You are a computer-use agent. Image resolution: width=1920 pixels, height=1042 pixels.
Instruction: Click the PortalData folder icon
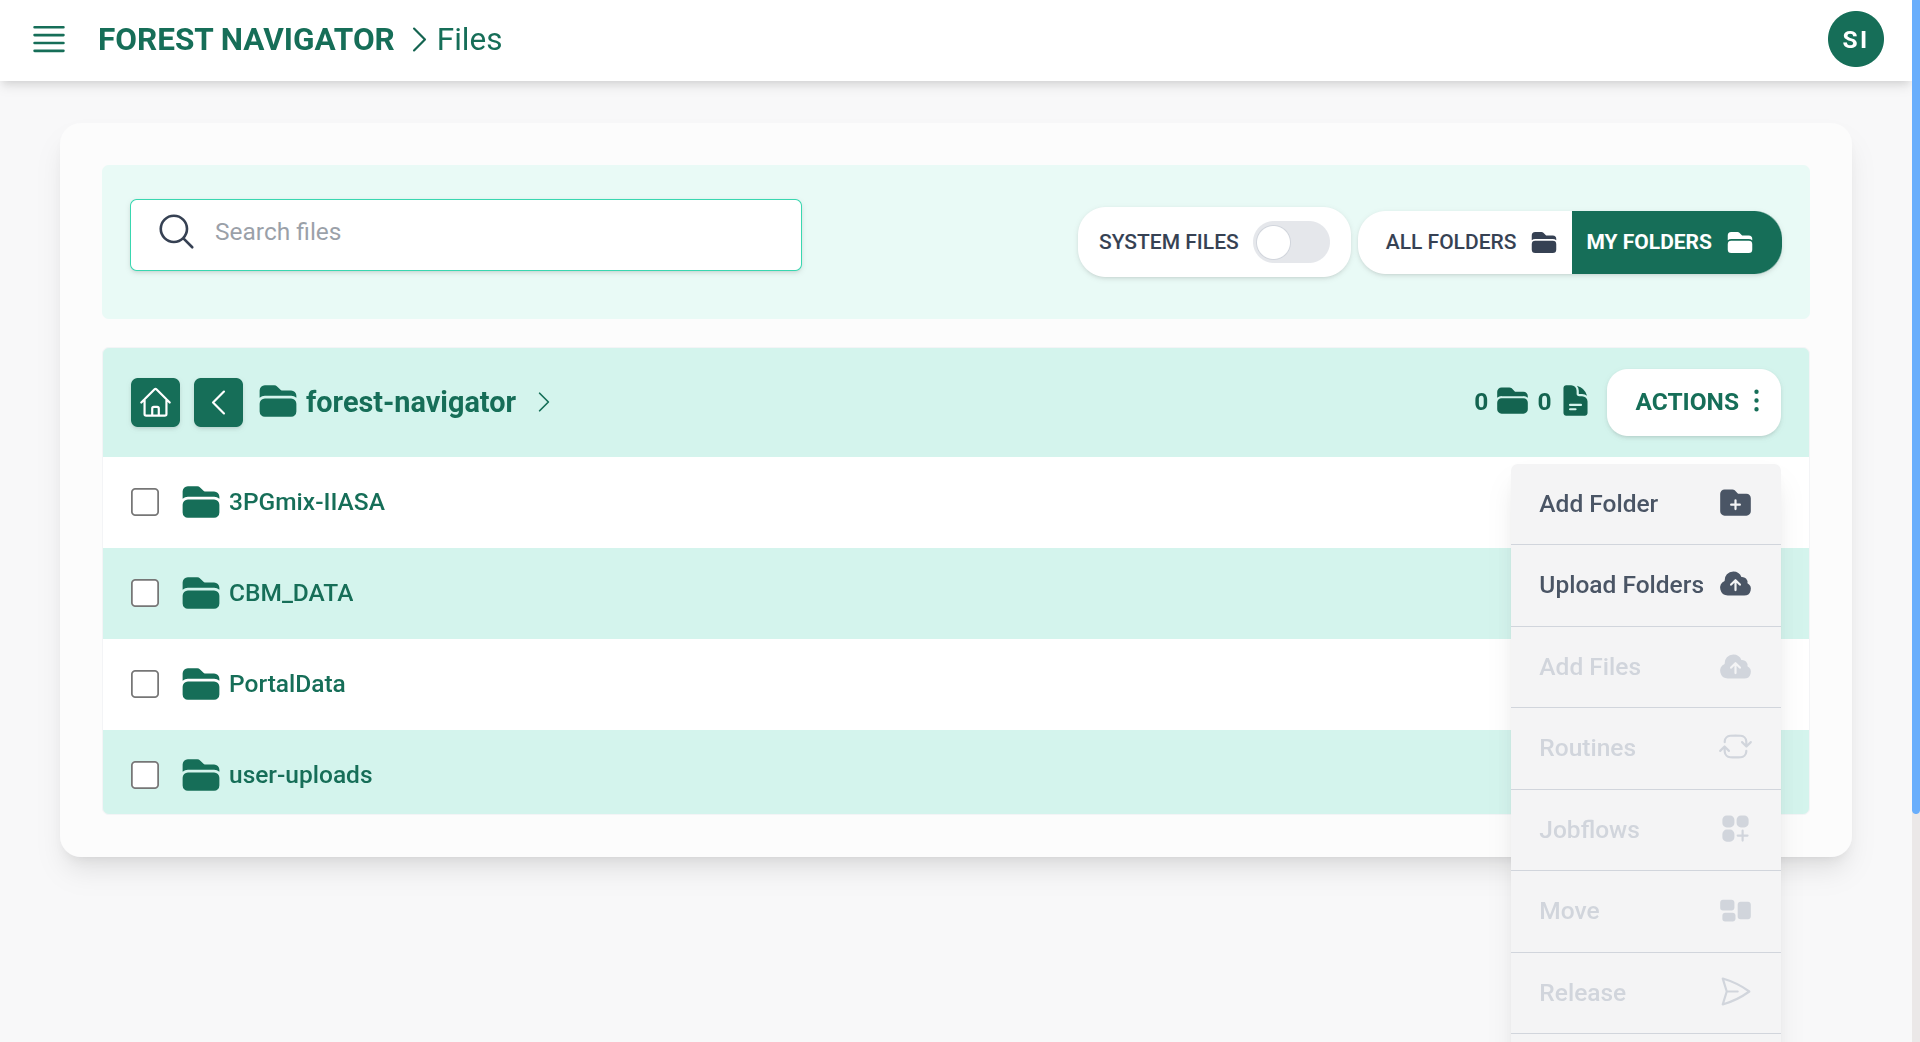(201, 684)
